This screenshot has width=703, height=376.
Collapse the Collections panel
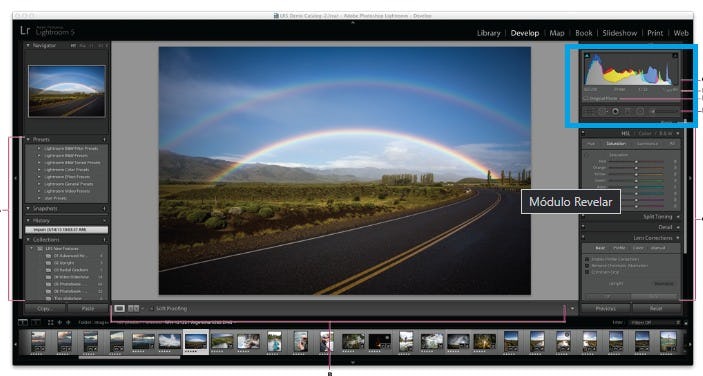tap(28, 240)
